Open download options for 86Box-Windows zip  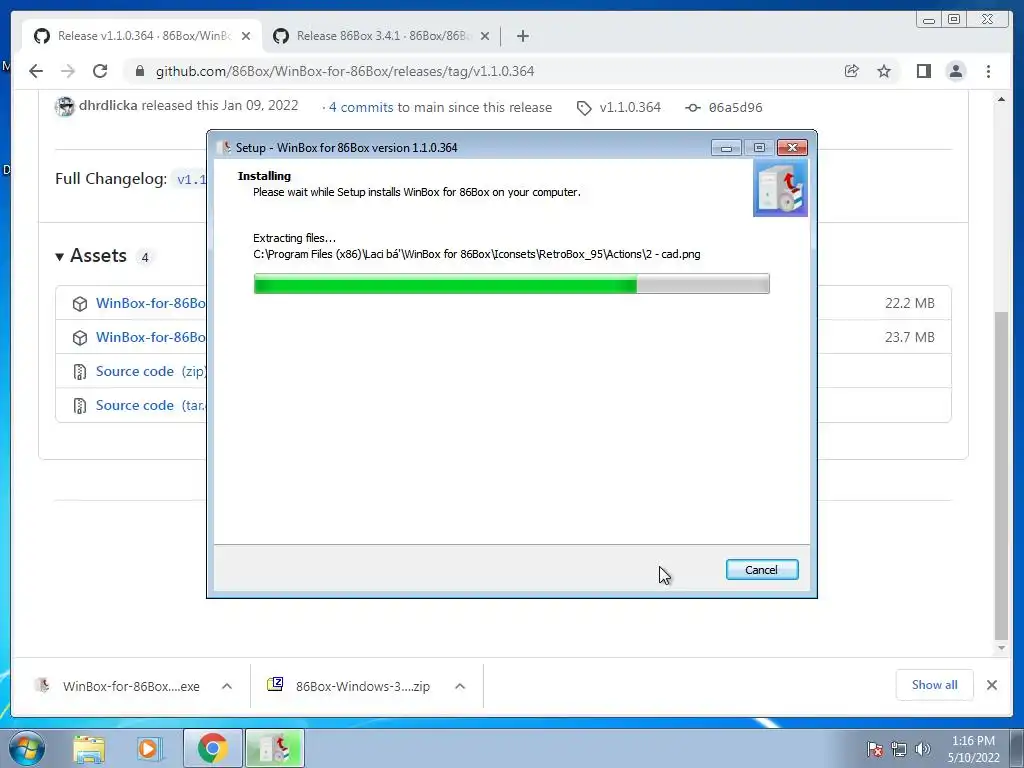460,686
